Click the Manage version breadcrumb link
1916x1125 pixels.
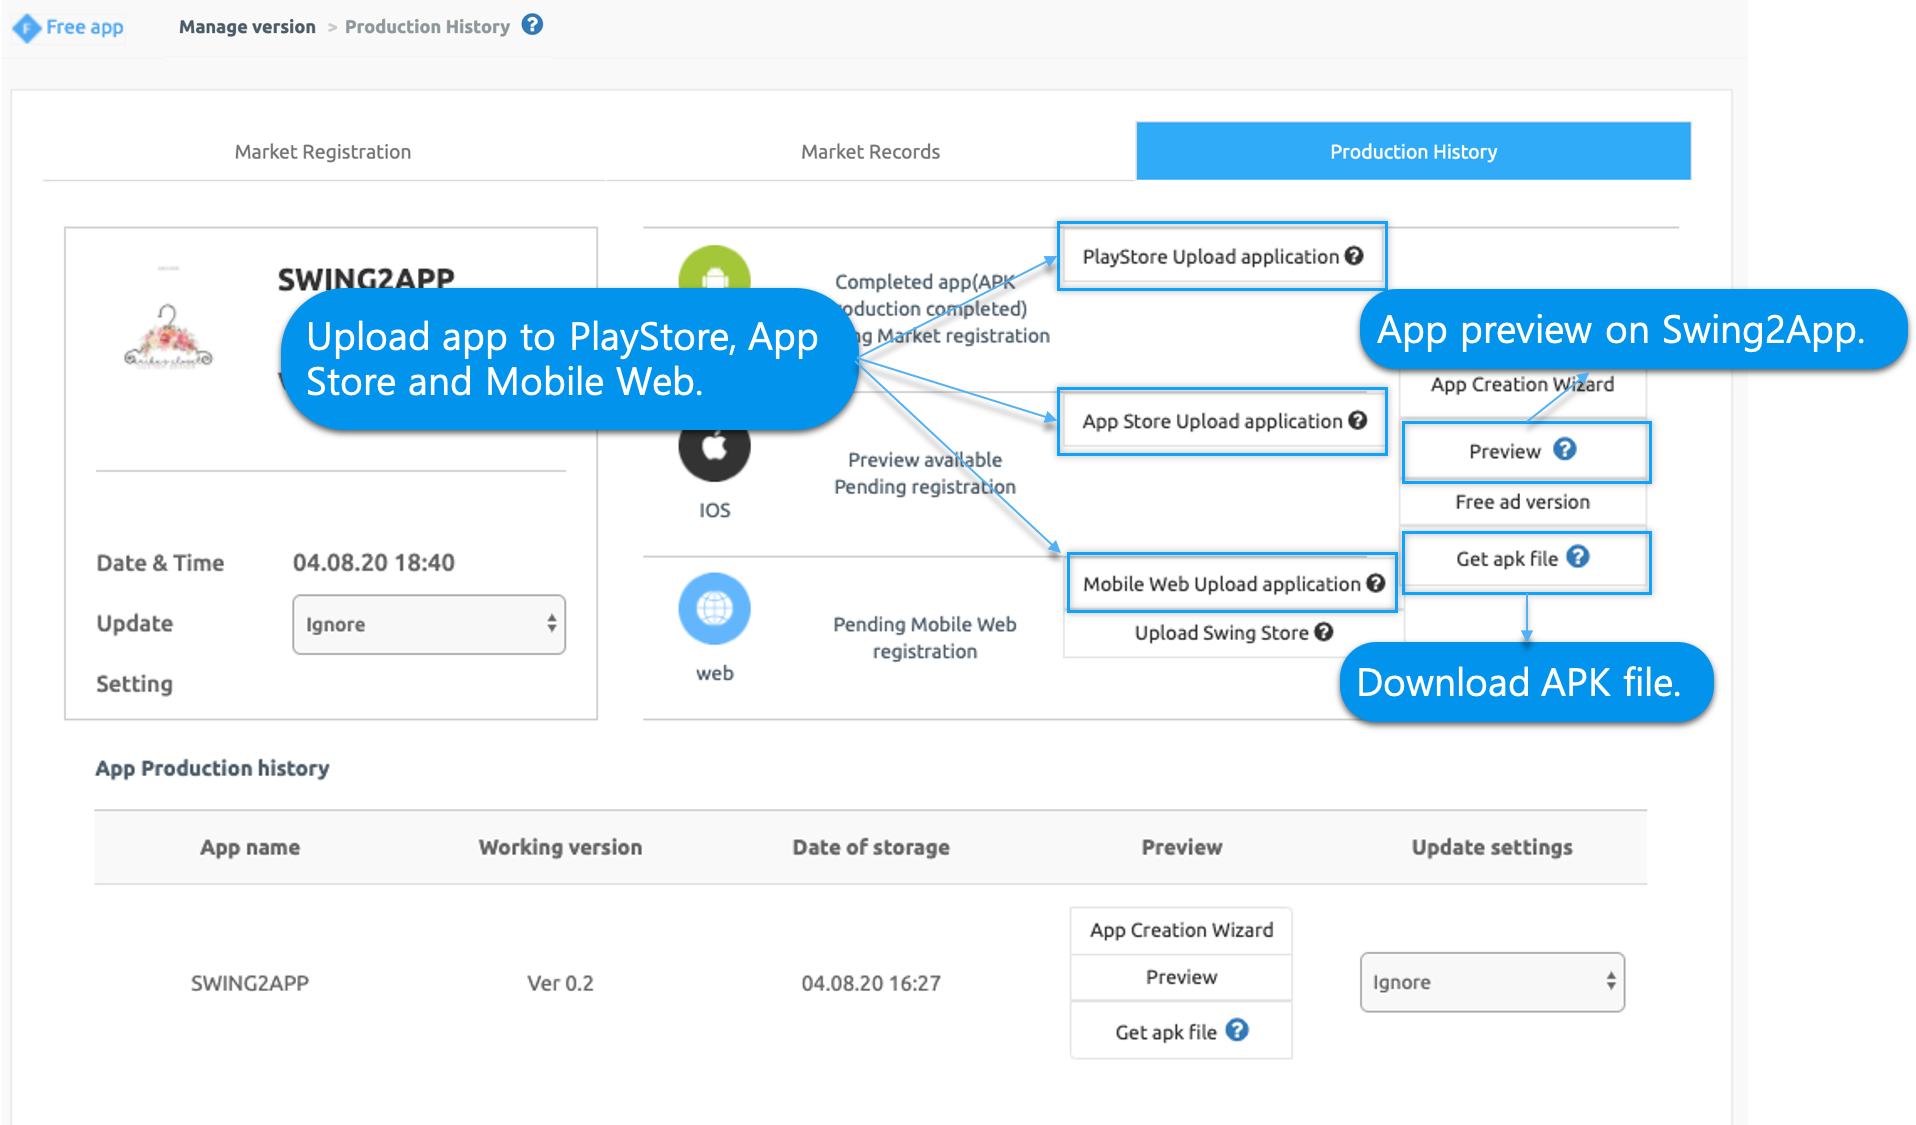point(247,27)
